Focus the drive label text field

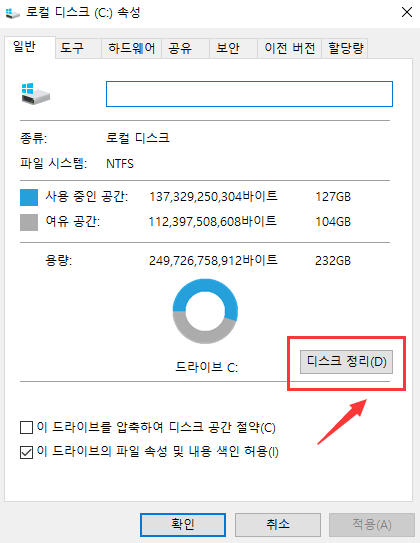point(249,94)
